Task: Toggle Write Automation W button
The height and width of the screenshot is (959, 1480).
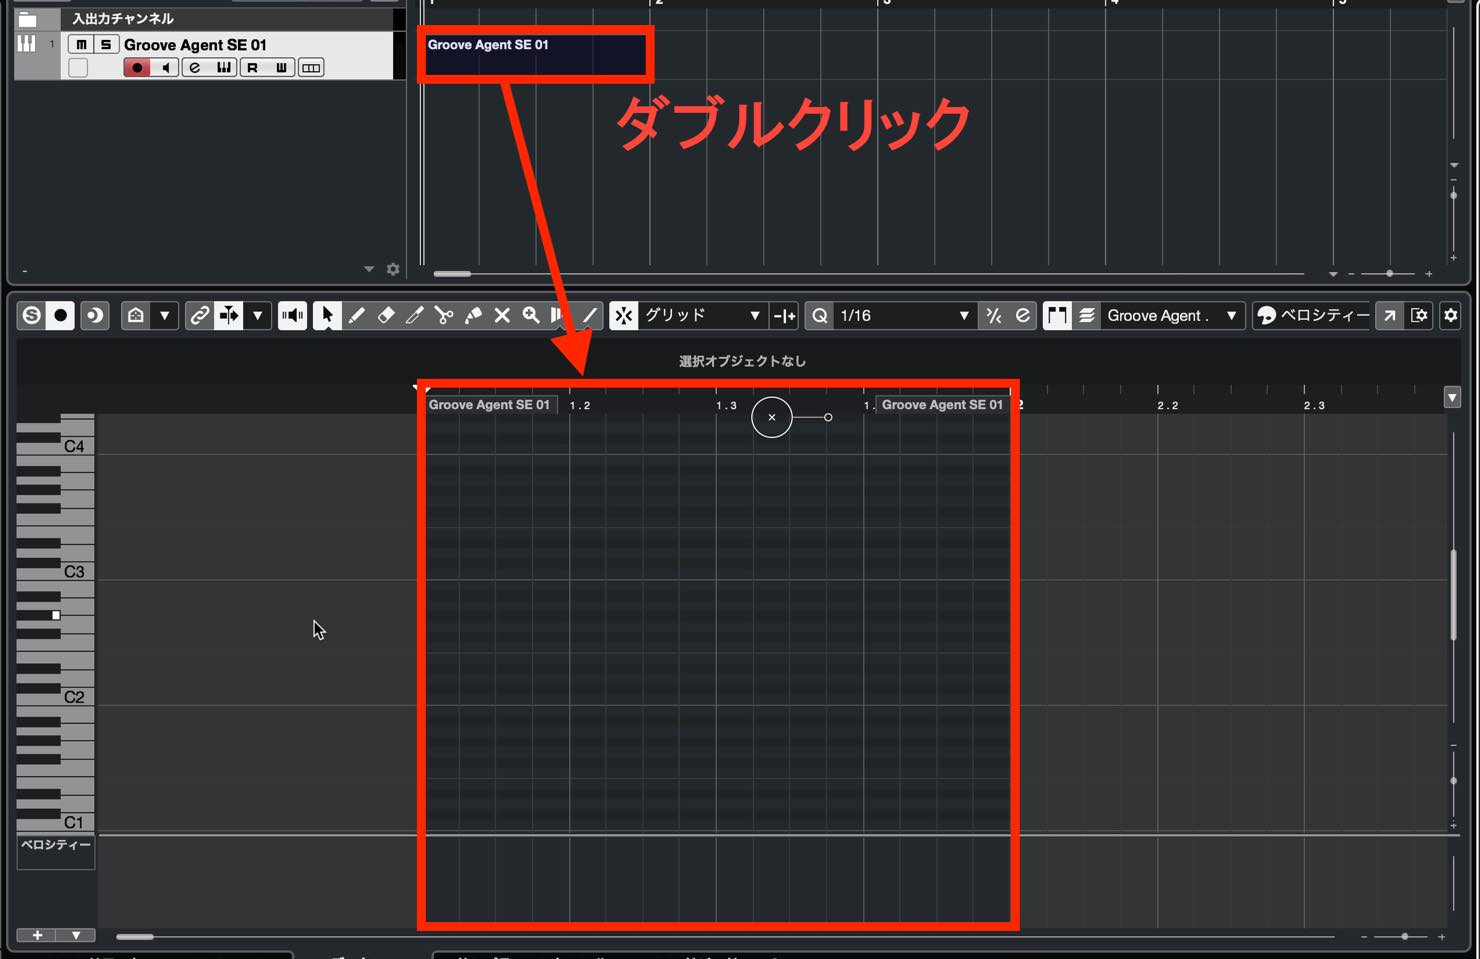Action: point(281,67)
